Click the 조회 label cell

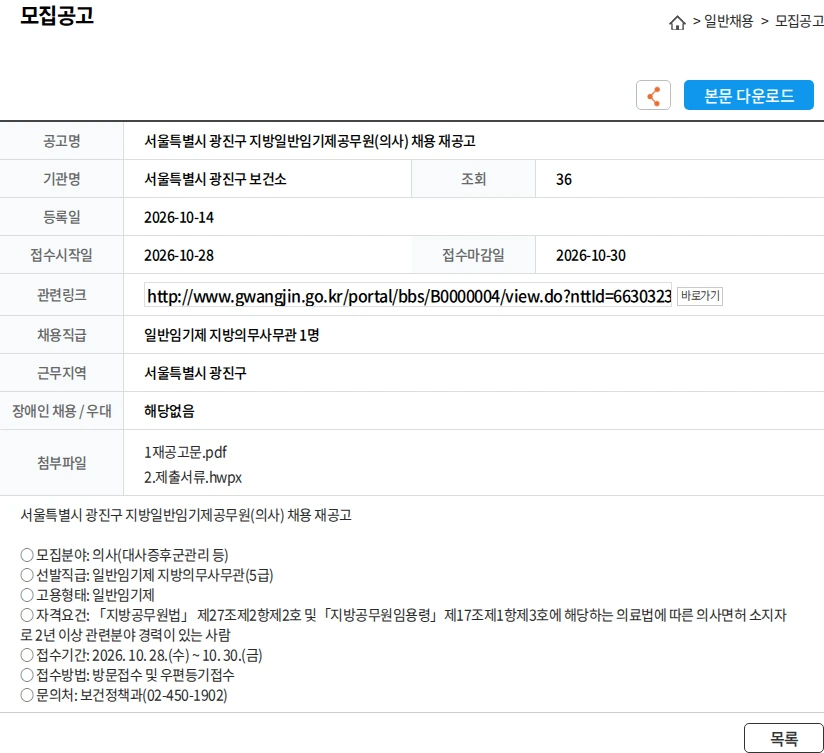(473, 179)
